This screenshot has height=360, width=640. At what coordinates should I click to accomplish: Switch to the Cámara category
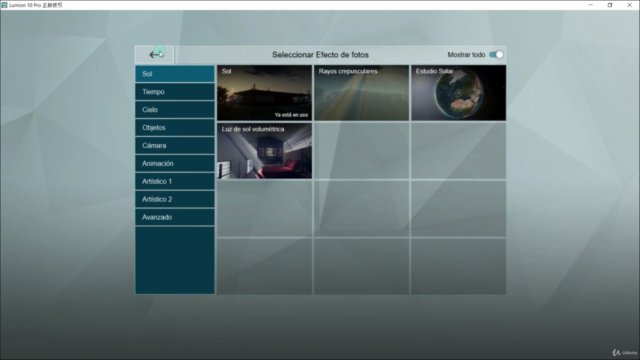click(175, 146)
